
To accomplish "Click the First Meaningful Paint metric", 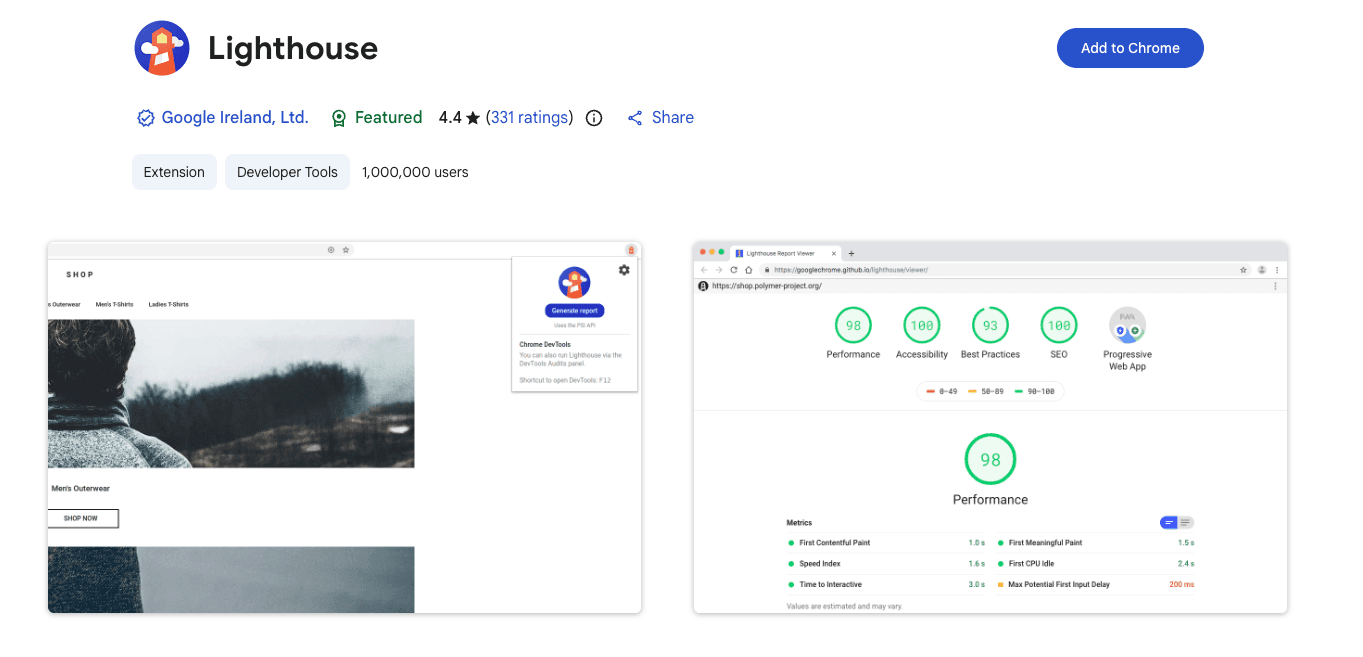I will click(x=1096, y=543).
